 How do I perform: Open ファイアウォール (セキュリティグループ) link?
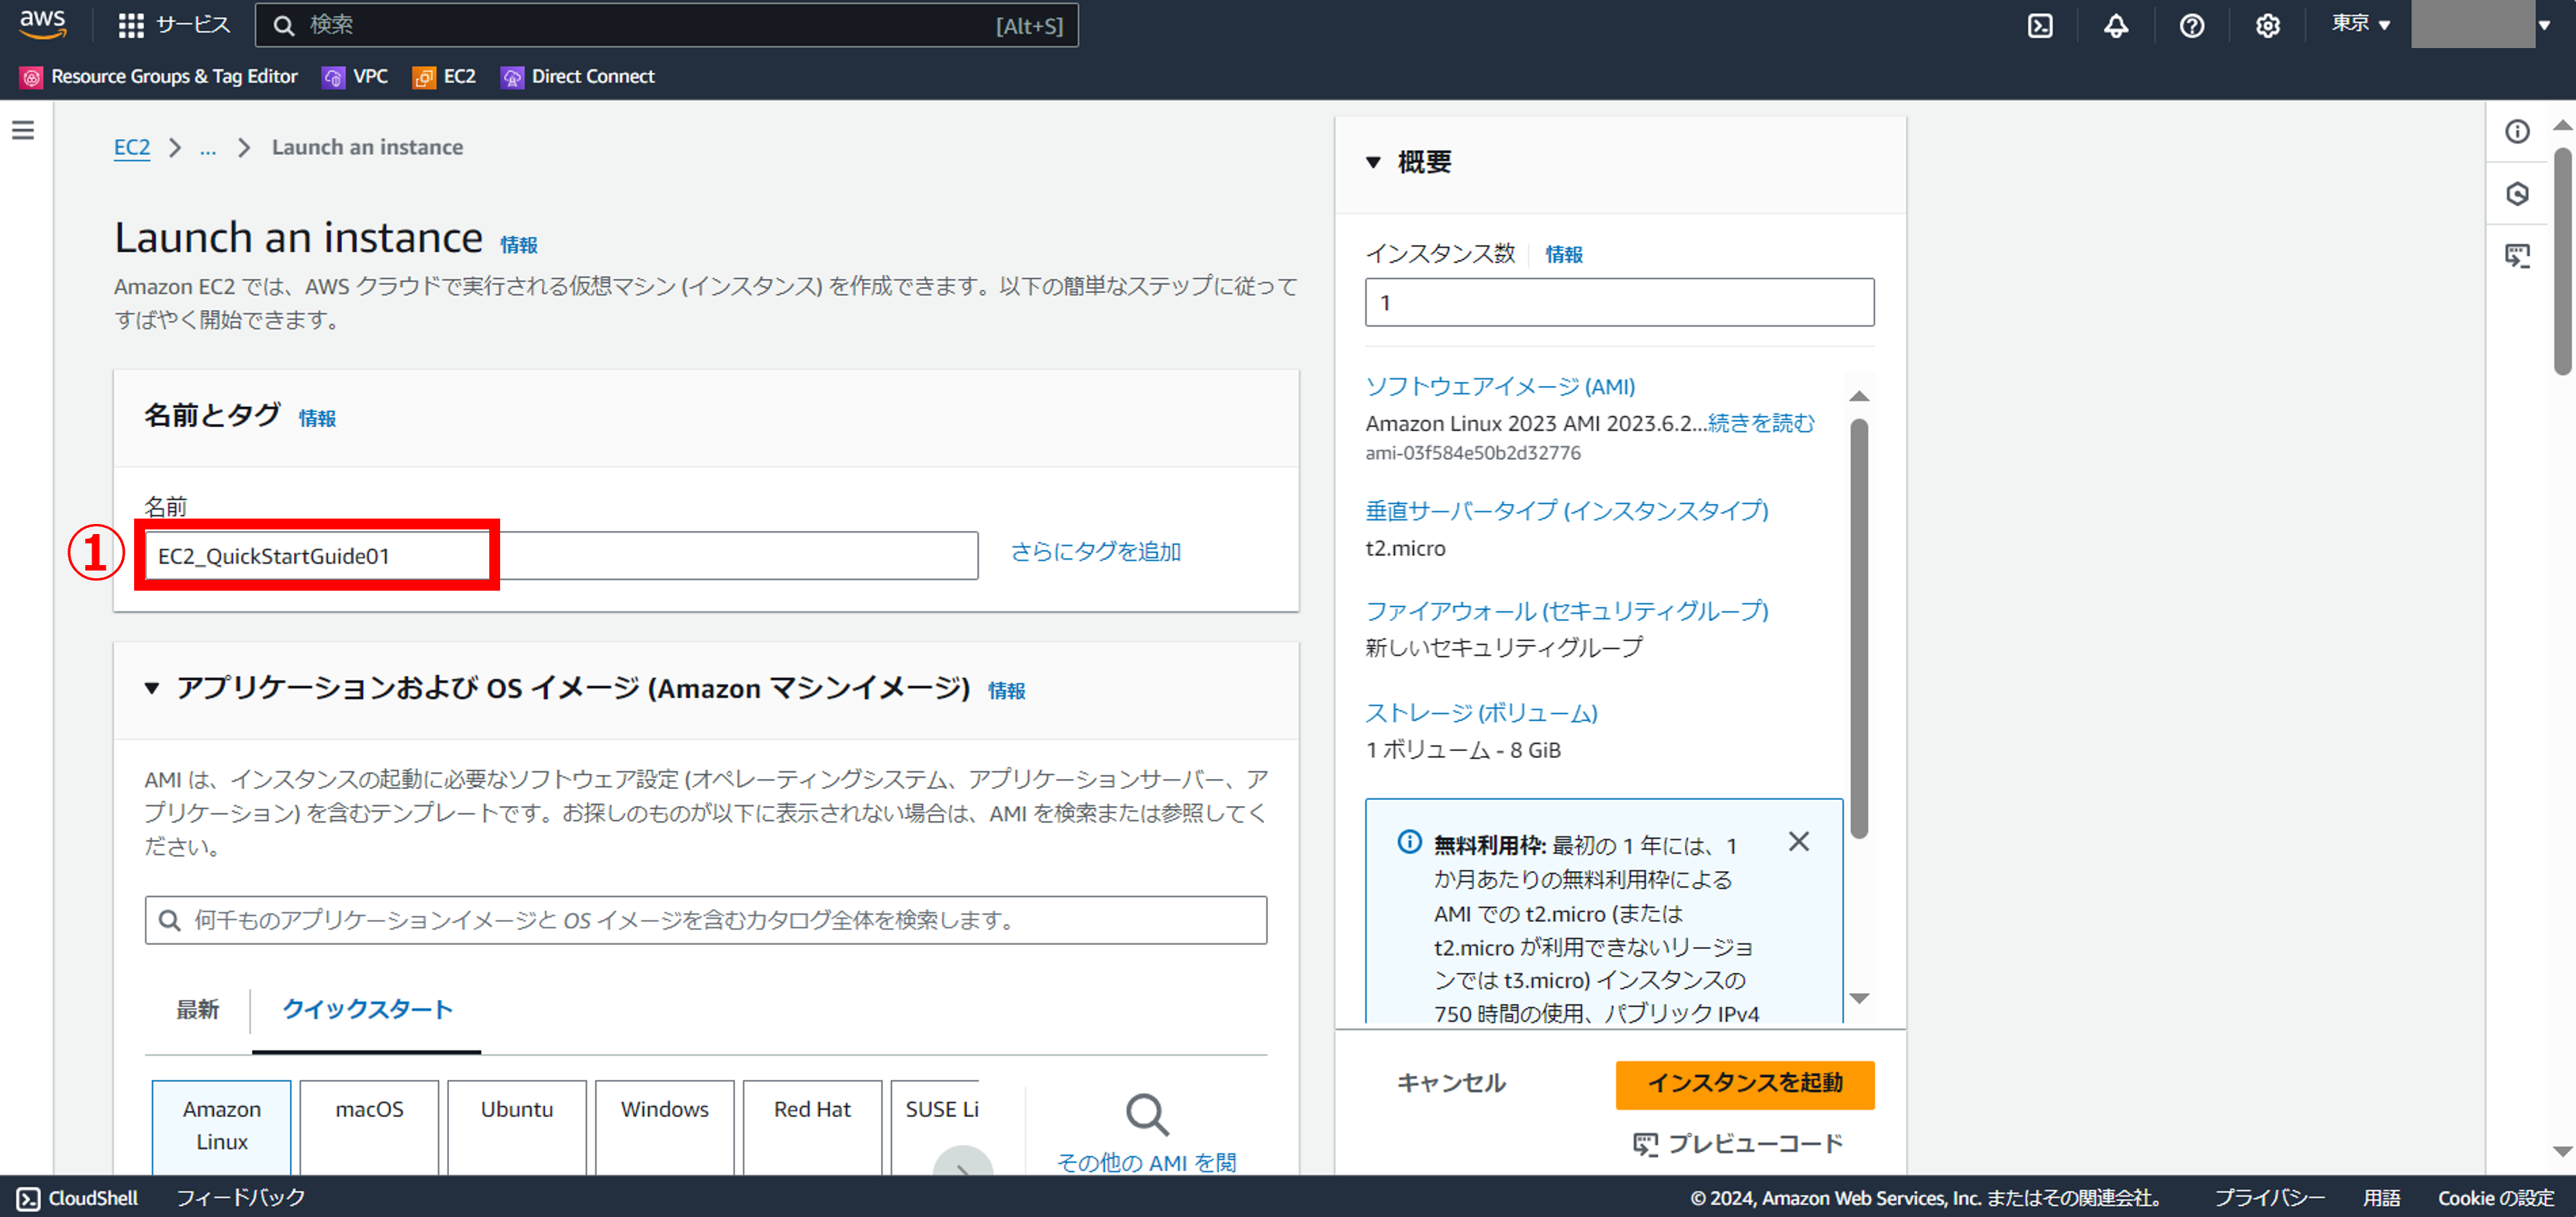1567,610
